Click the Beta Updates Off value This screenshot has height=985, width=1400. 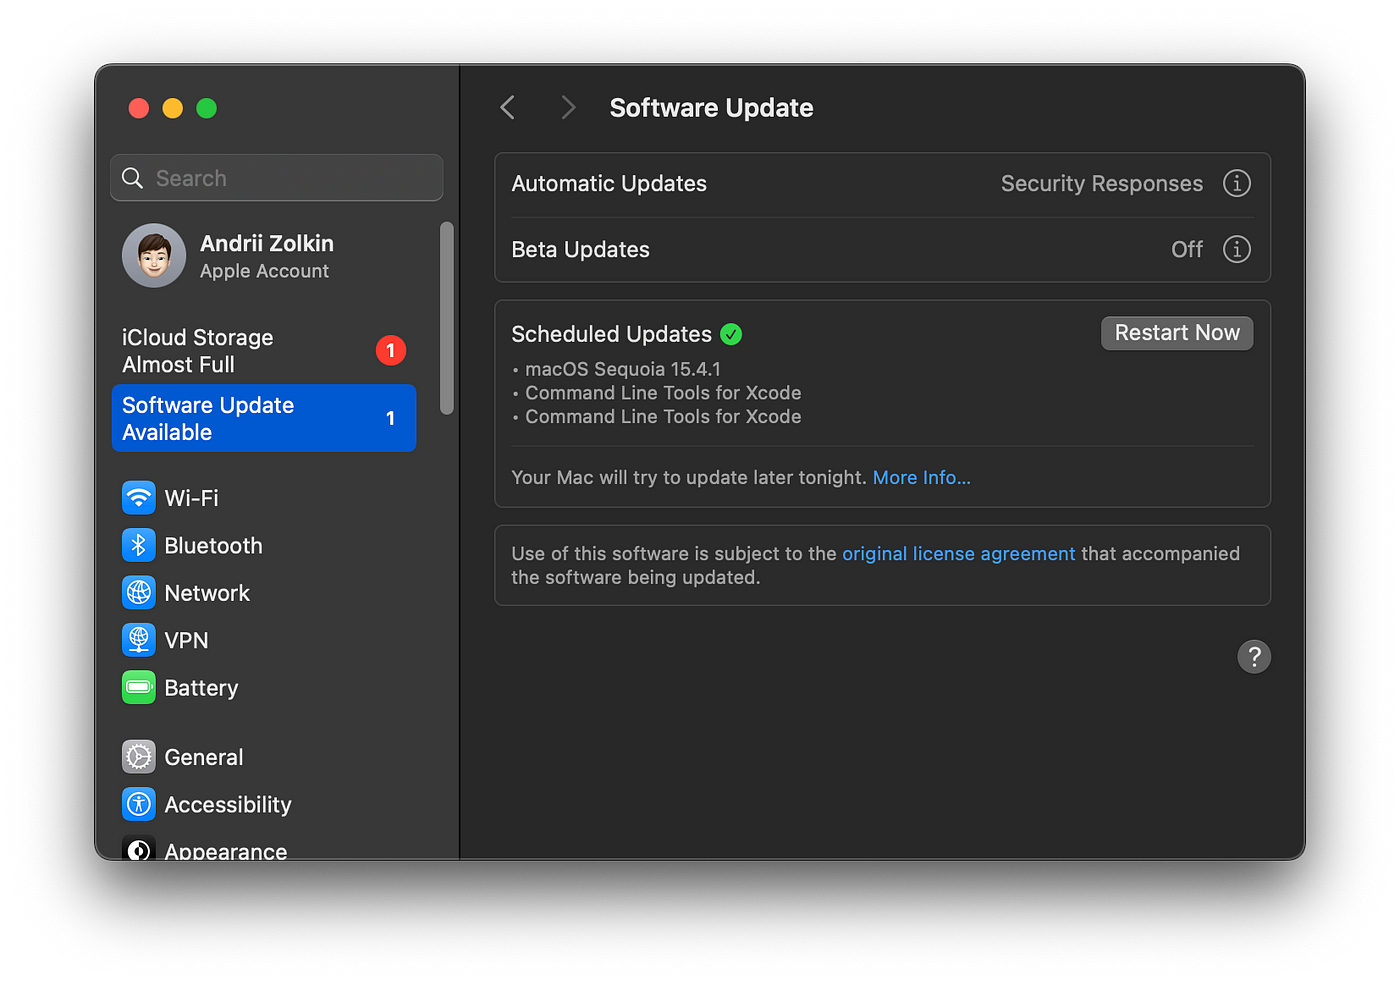[1187, 250]
